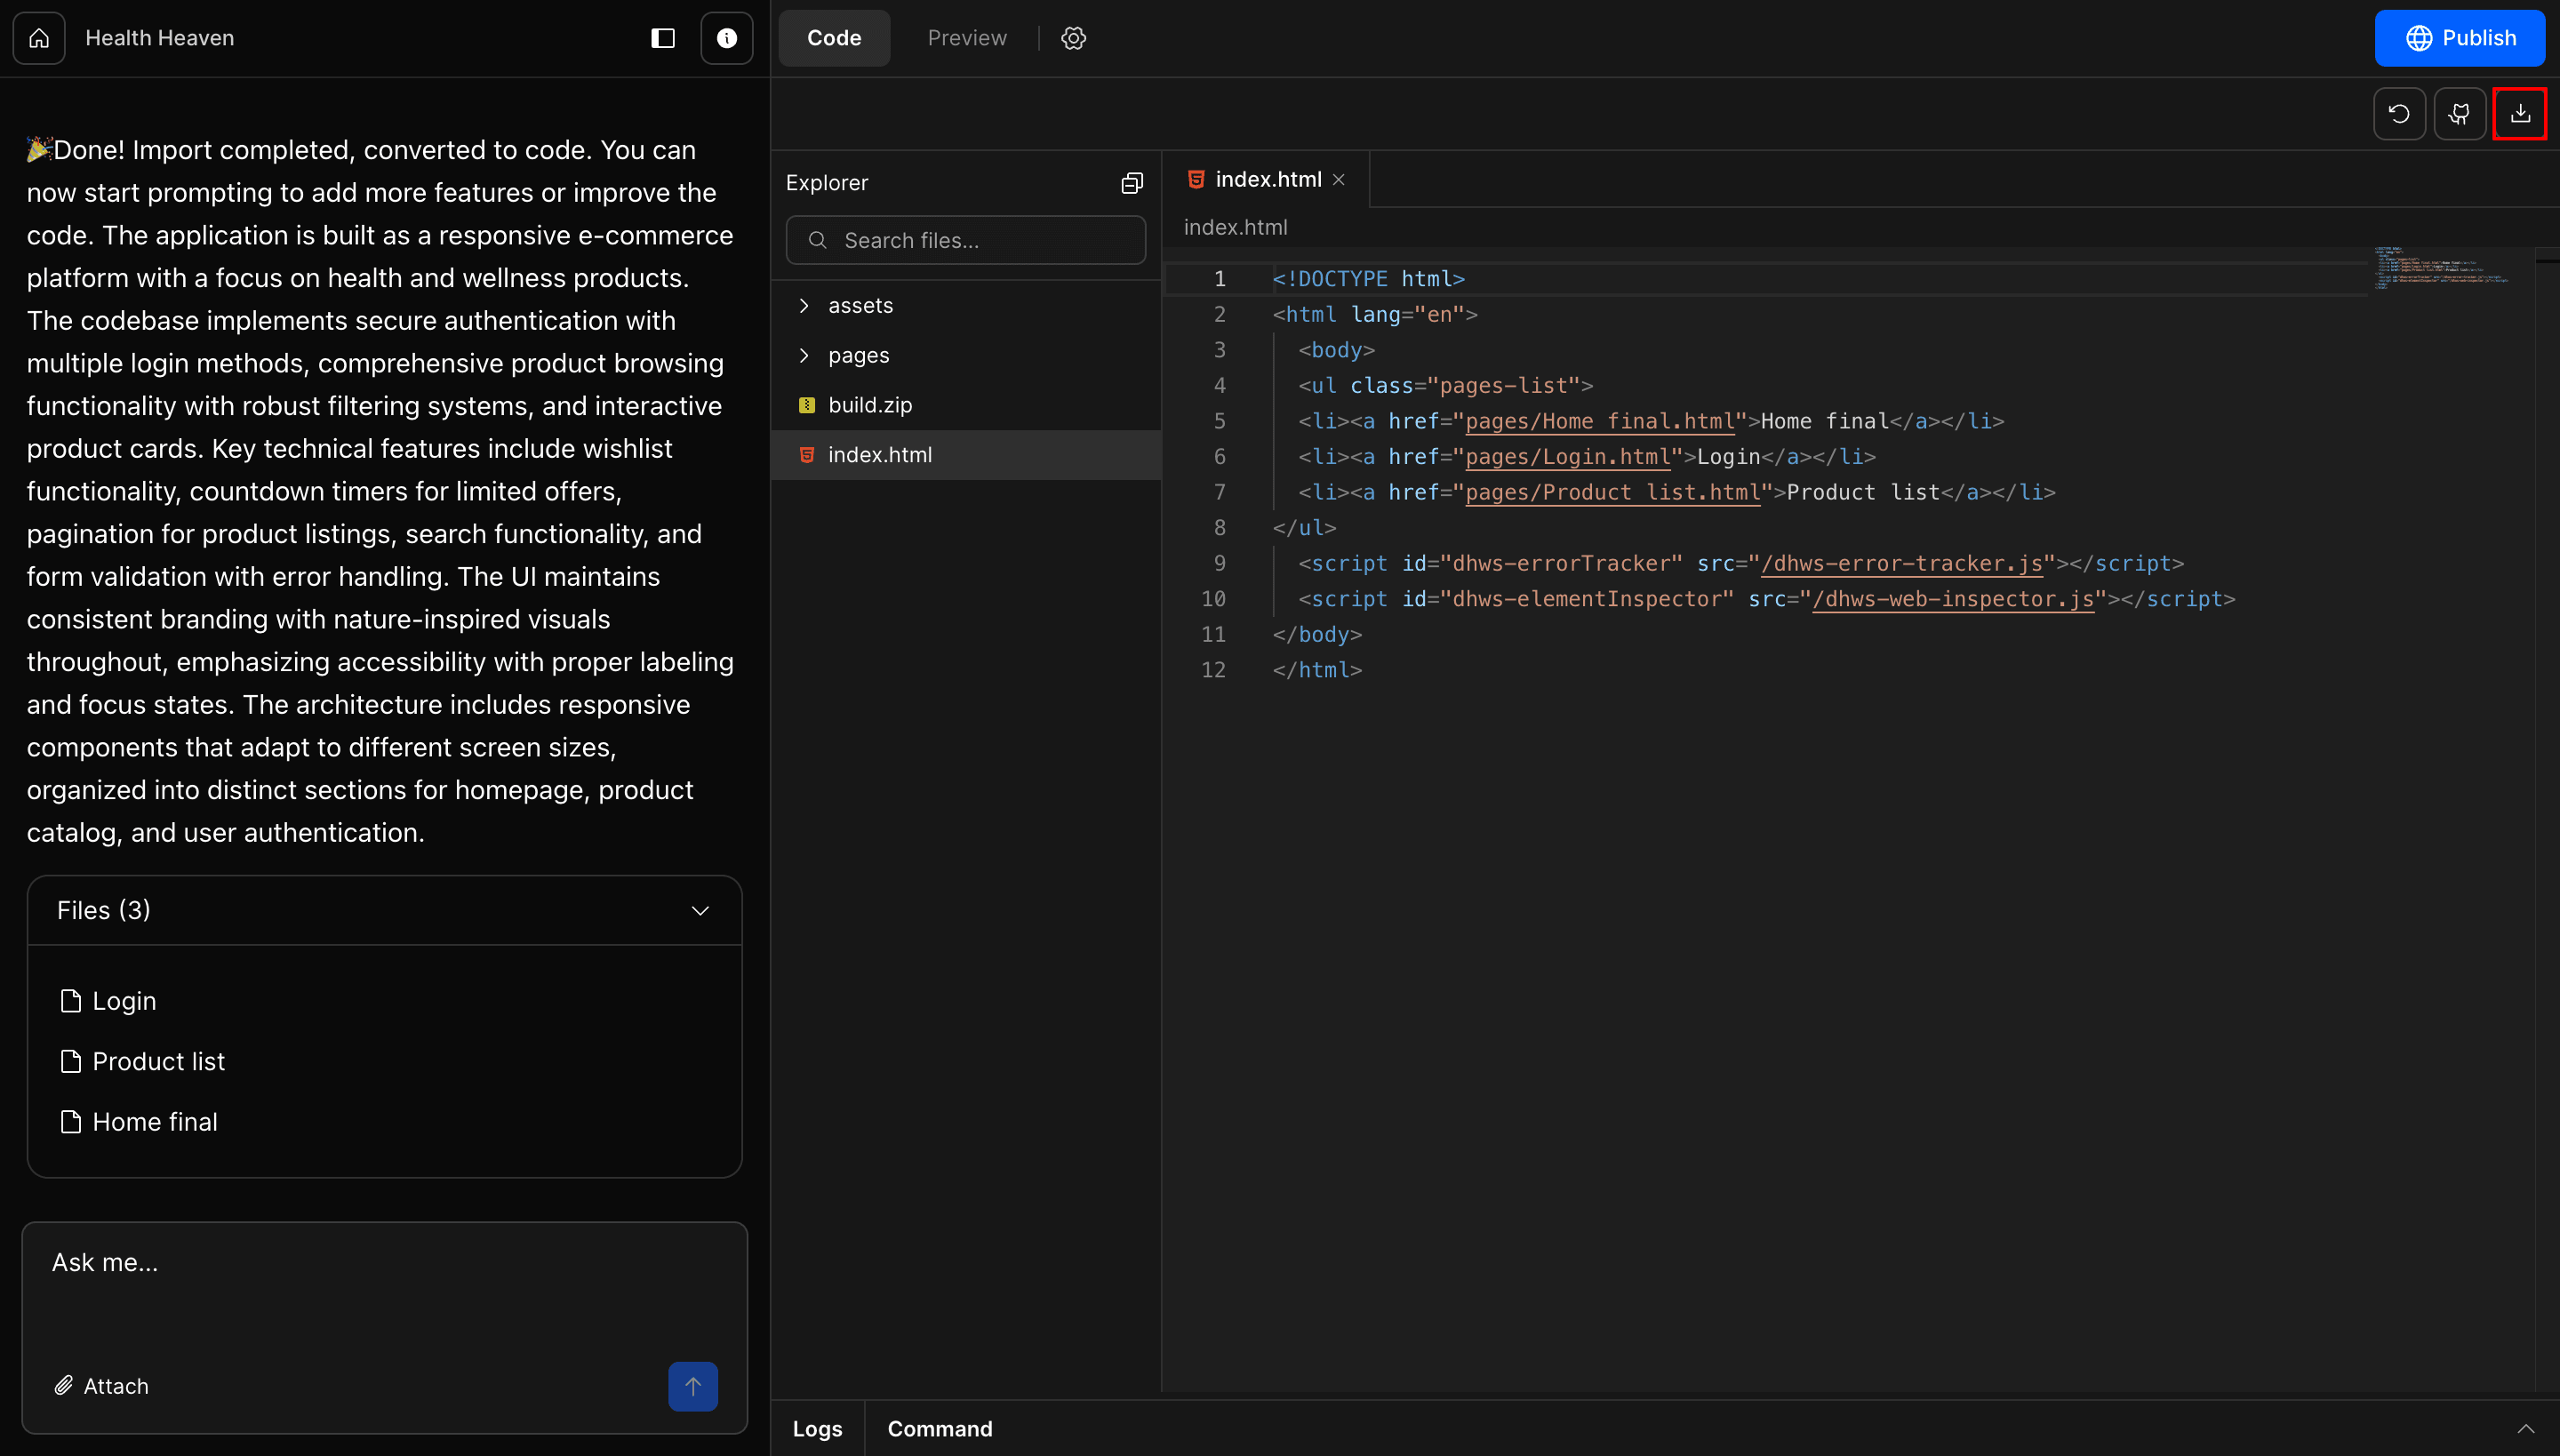Toggle the sidebar panel icon
This screenshot has height=1456, width=2560.
tap(662, 38)
